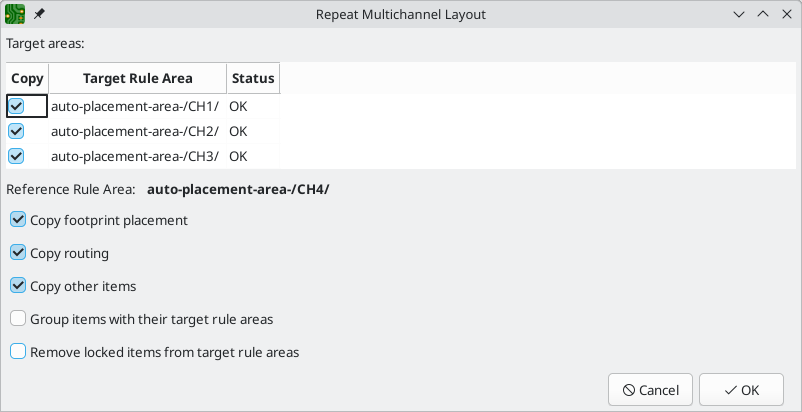
Task: Uncheck copy for auto-placement-area-/CH2/
Action: 16,131
